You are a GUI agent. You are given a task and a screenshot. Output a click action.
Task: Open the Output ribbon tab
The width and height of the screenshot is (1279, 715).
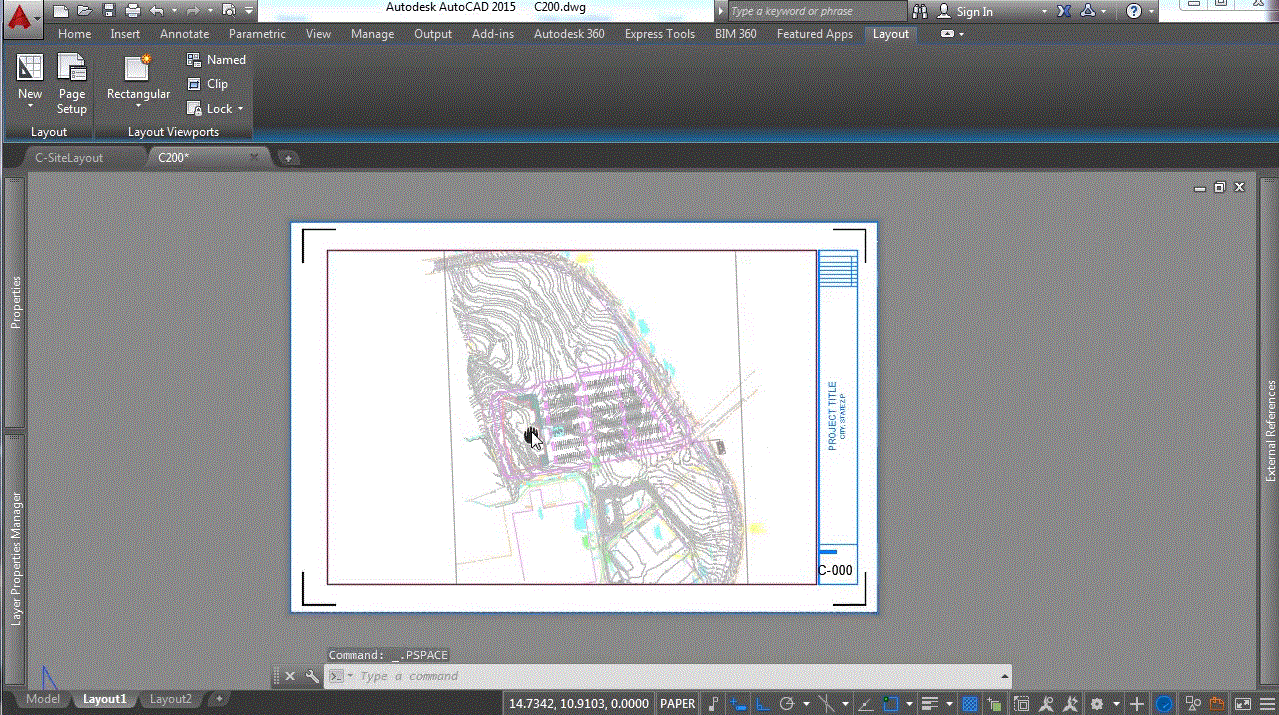click(433, 34)
